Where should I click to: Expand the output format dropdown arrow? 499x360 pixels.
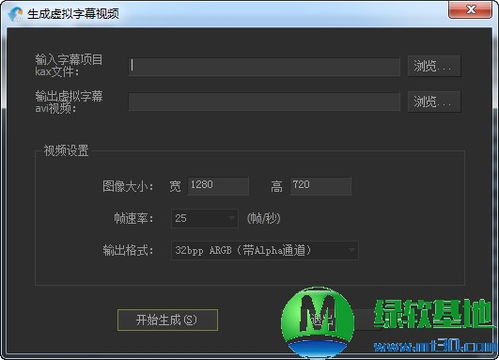(x=351, y=250)
